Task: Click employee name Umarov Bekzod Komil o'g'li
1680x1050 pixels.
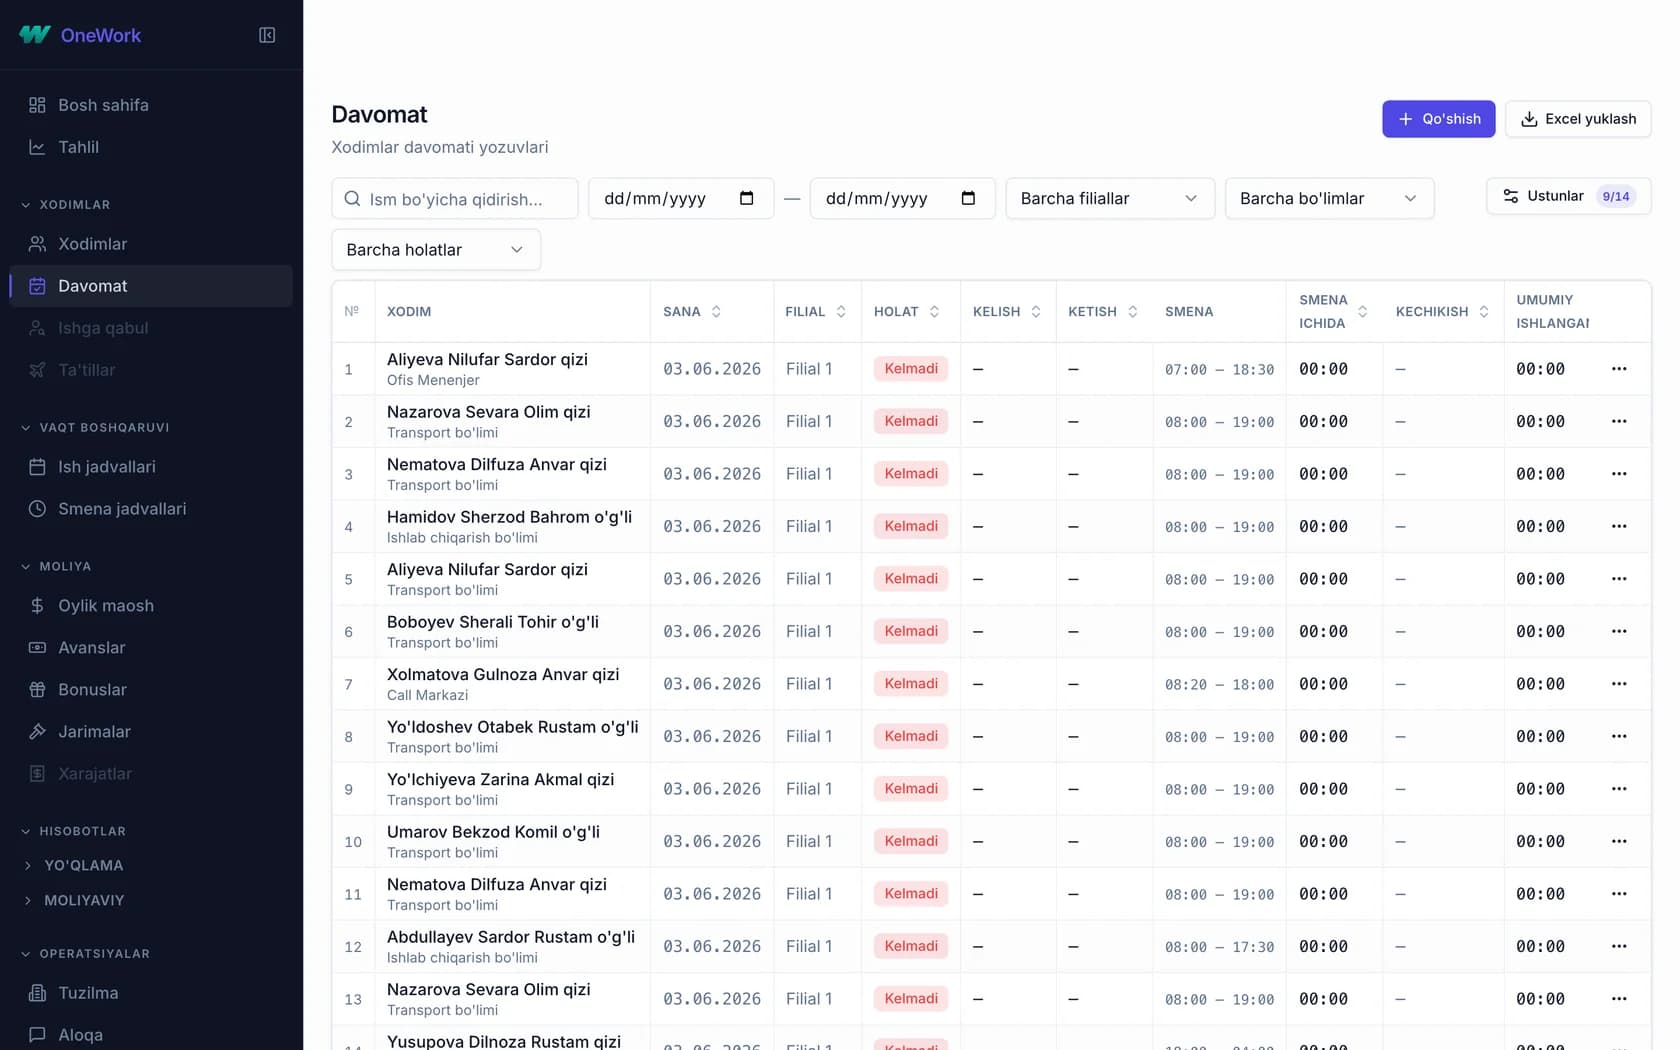Action: pos(493,832)
